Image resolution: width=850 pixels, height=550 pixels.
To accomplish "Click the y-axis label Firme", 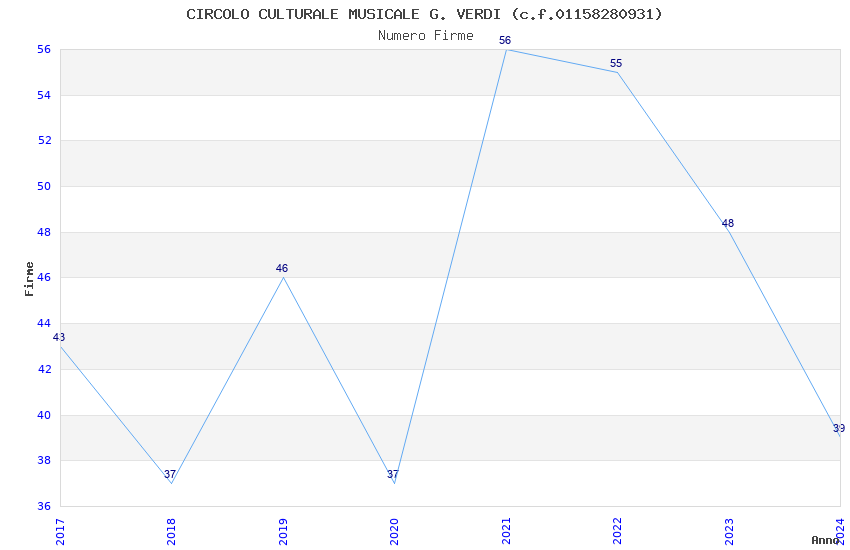I will pyautogui.click(x=29, y=279).
